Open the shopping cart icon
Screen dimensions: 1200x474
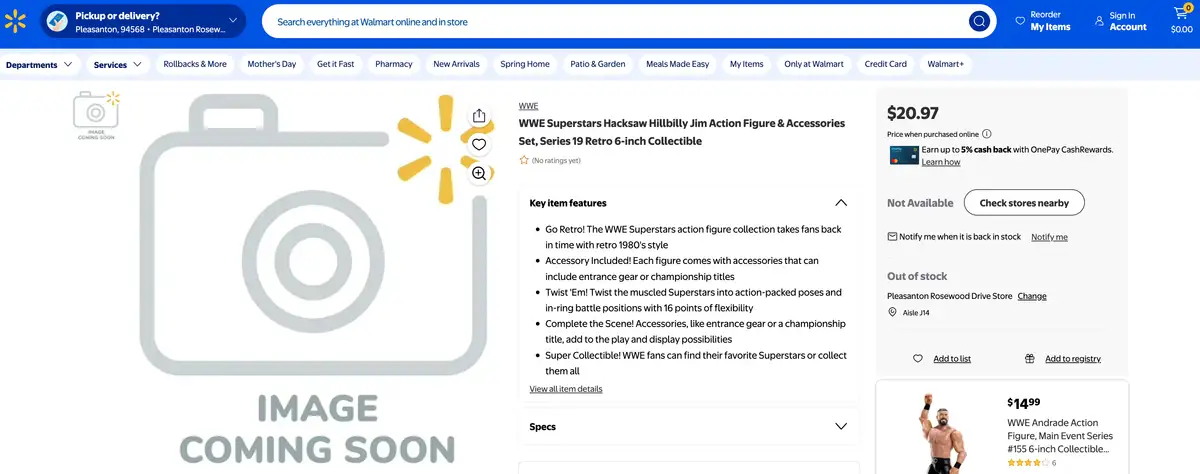tap(1181, 21)
